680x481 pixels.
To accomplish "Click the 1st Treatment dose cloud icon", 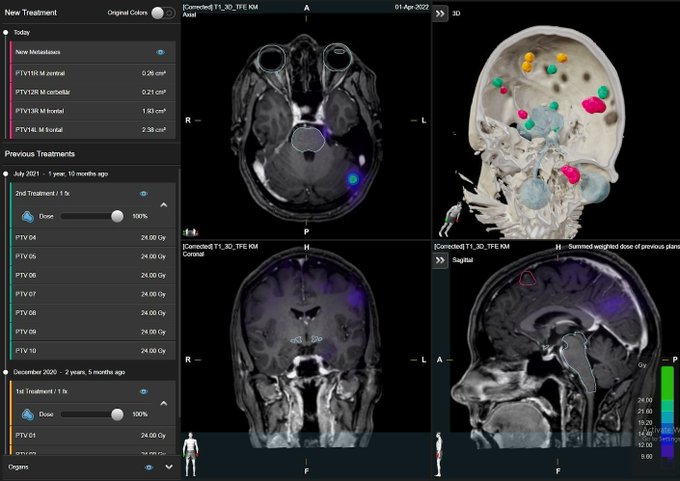I will click(28, 415).
